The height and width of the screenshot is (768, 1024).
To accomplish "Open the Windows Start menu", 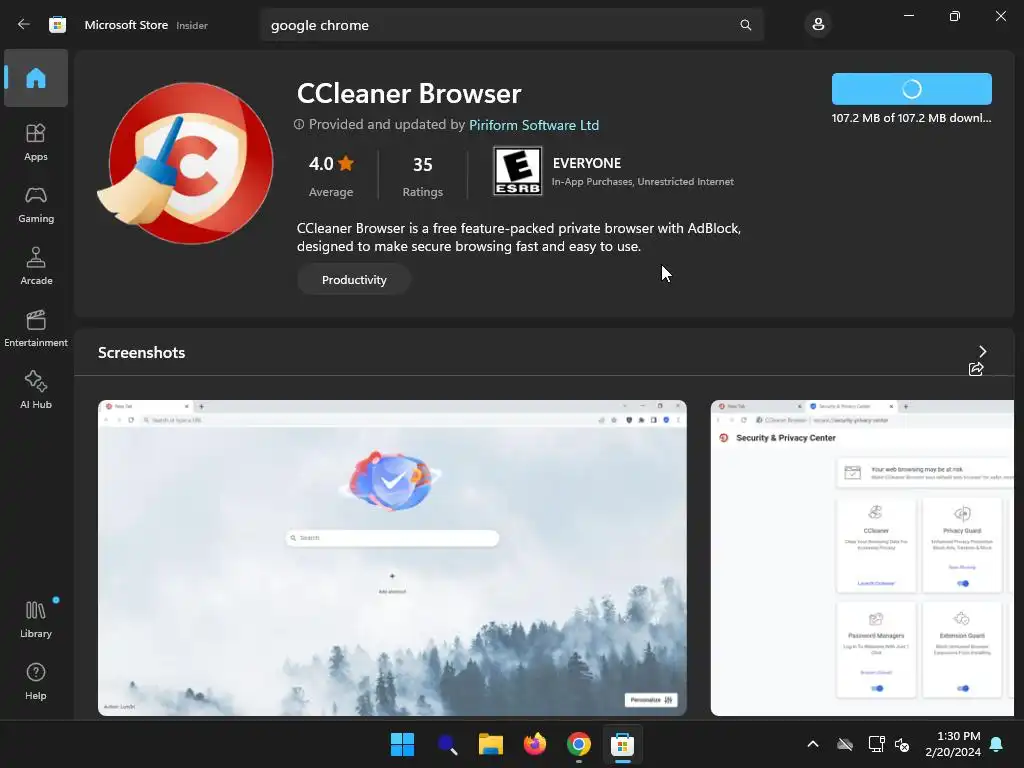I will pyautogui.click(x=402, y=744).
